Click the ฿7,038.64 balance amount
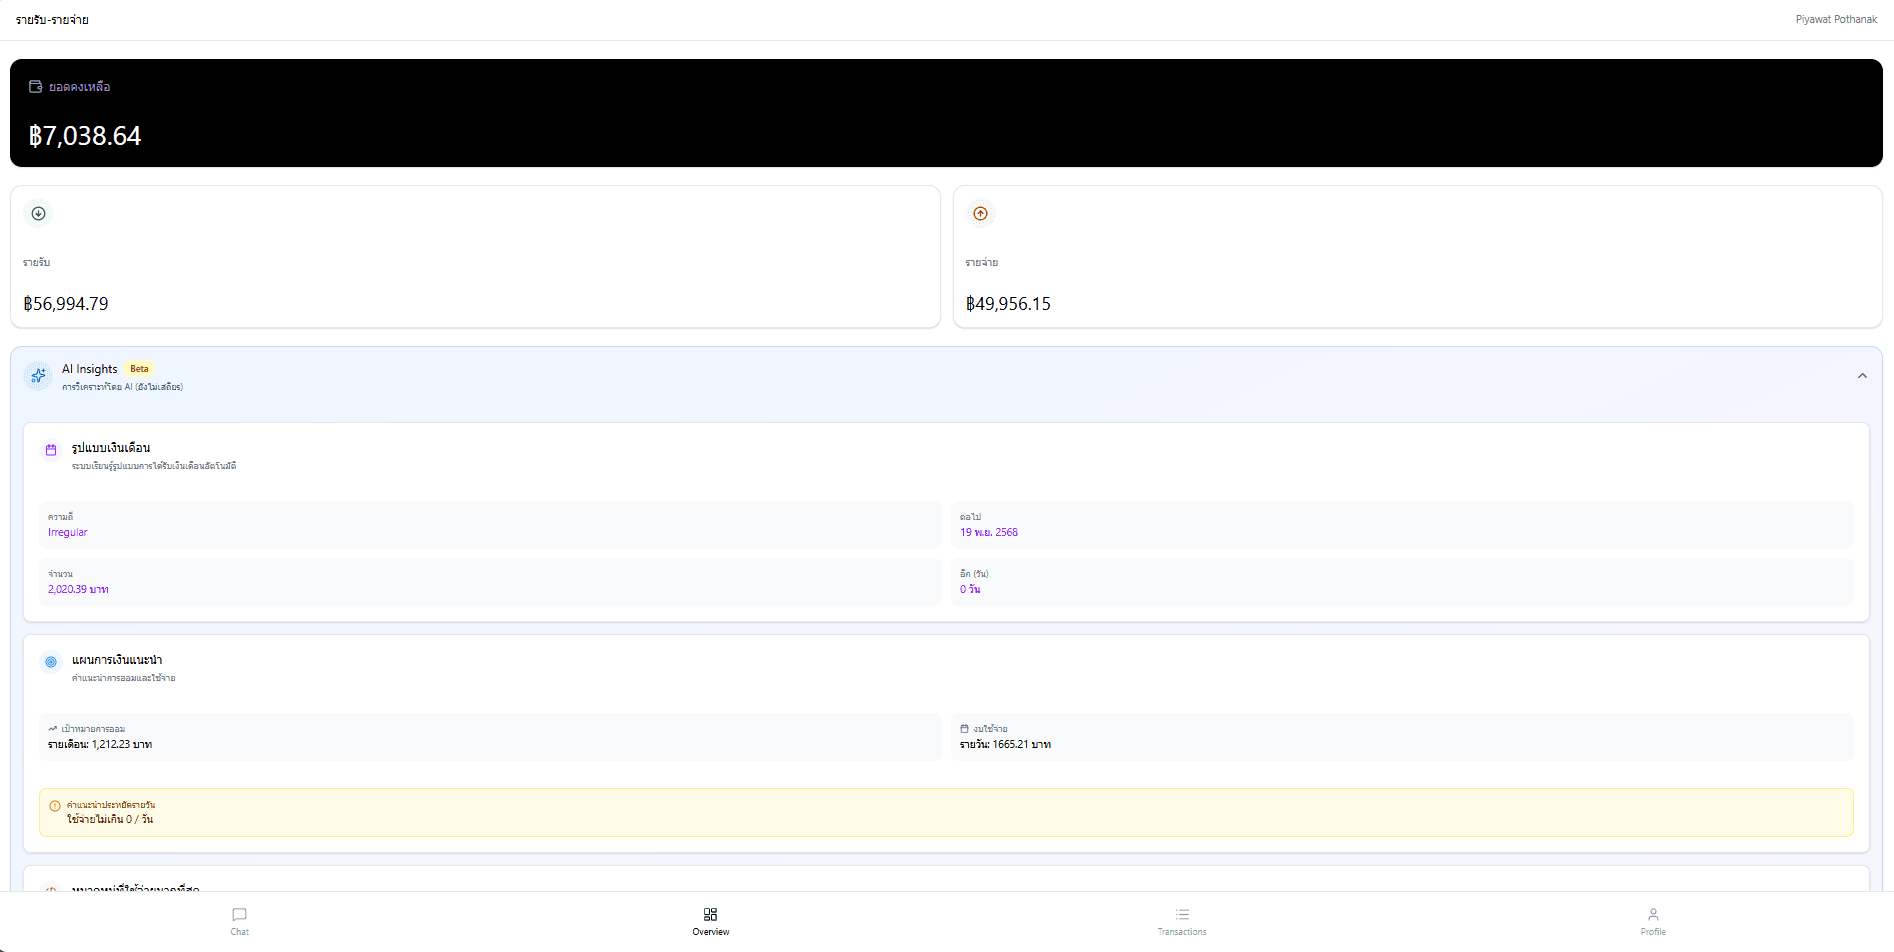 86,136
